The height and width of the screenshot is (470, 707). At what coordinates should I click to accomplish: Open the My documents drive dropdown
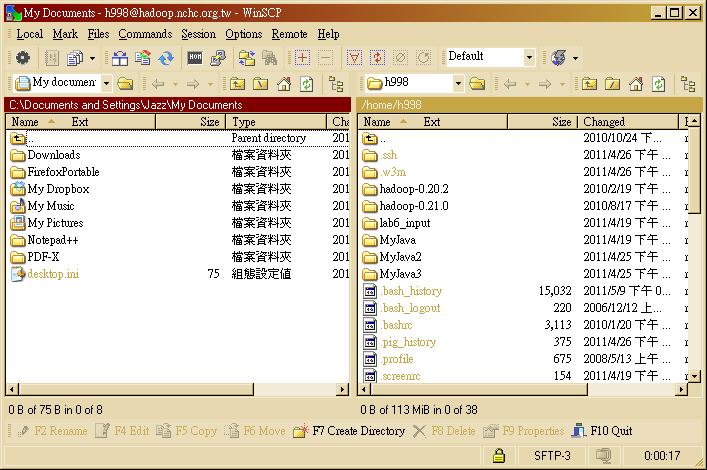106,83
